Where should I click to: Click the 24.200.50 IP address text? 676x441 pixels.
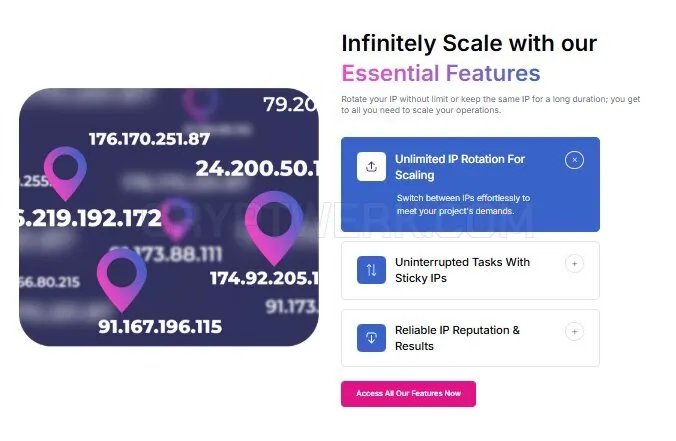click(x=257, y=168)
